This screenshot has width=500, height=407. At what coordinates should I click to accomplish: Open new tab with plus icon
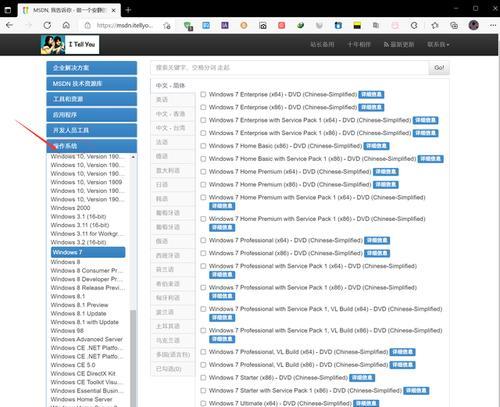[x=128, y=10]
